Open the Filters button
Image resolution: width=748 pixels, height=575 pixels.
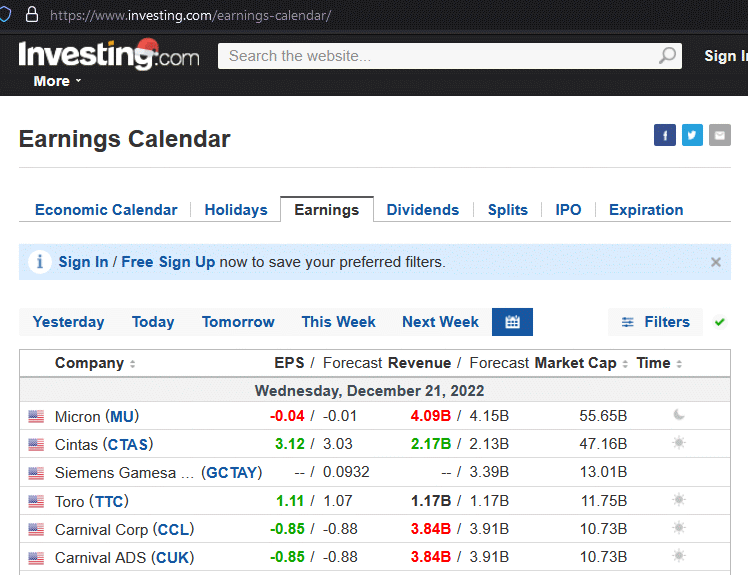[x=655, y=322]
